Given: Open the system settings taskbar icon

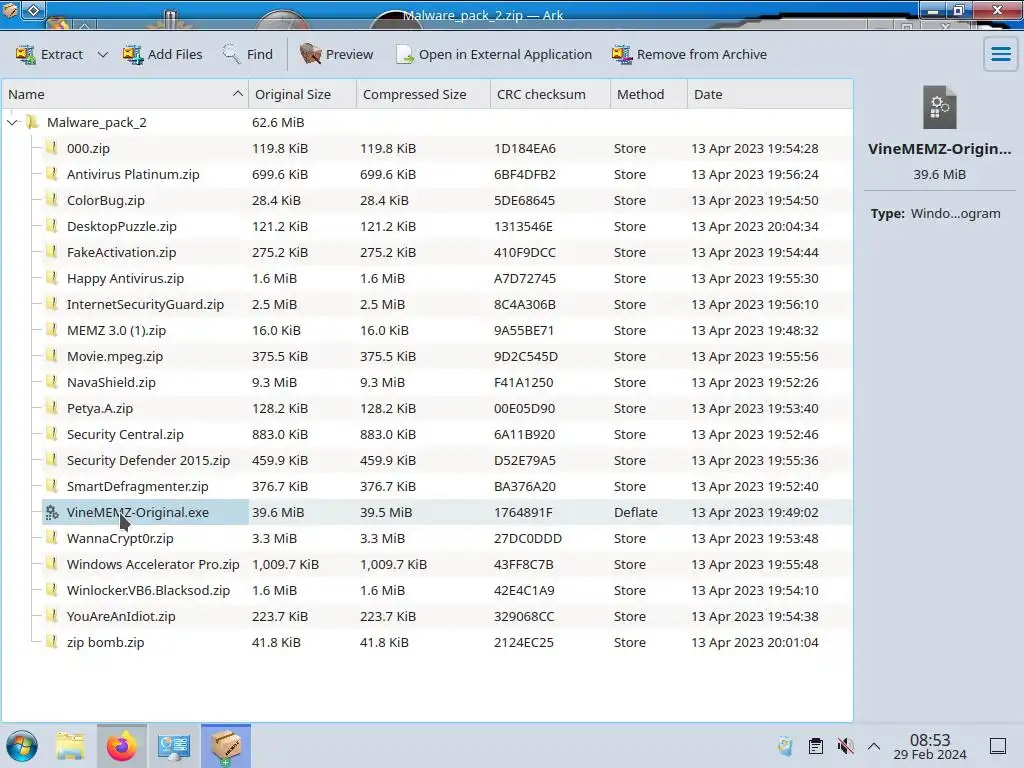Looking at the screenshot, I should point(173,746).
